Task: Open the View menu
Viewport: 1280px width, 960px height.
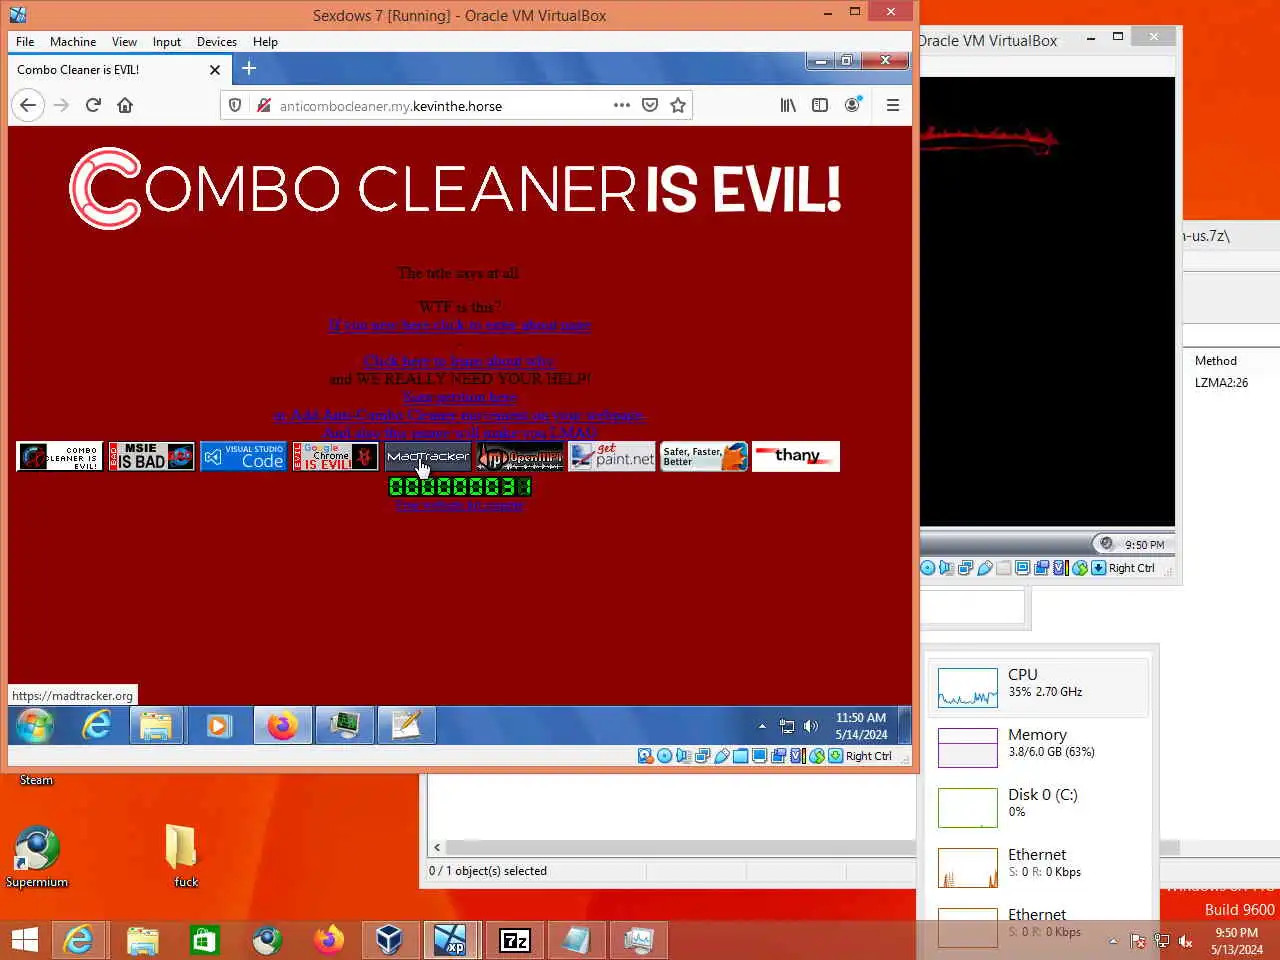Action: [x=124, y=42]
